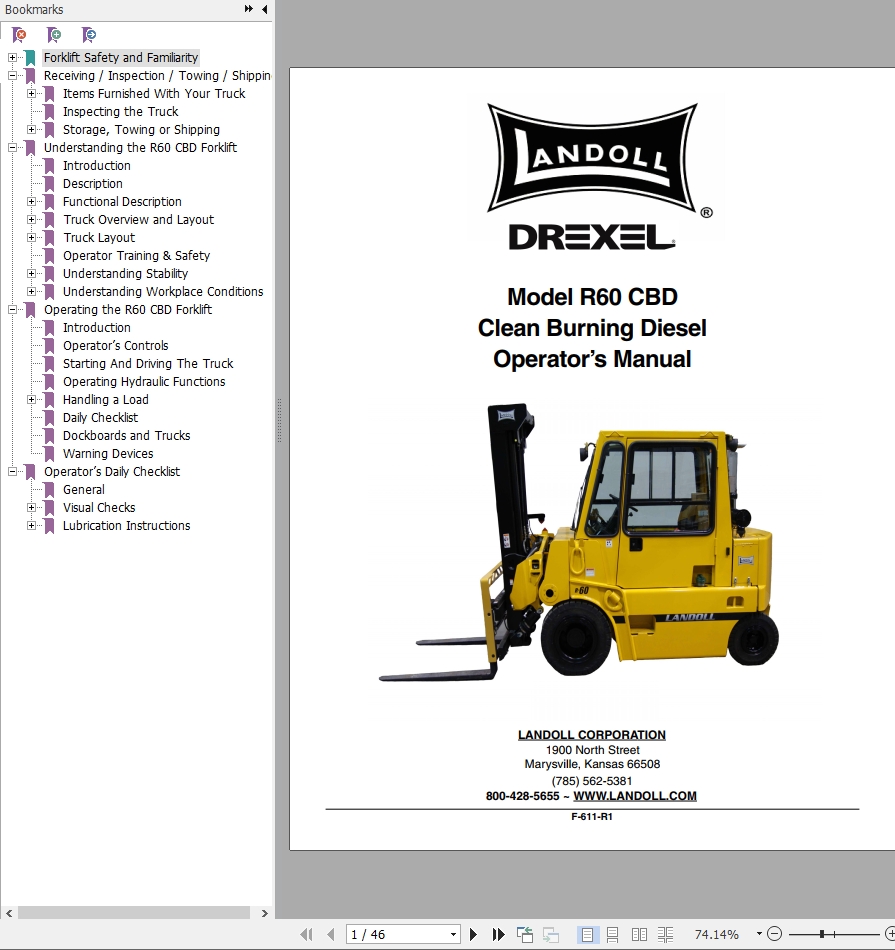This screenshot has width=895, height=950.
Task: Go to the first page
Action: (x=307, y=934)
